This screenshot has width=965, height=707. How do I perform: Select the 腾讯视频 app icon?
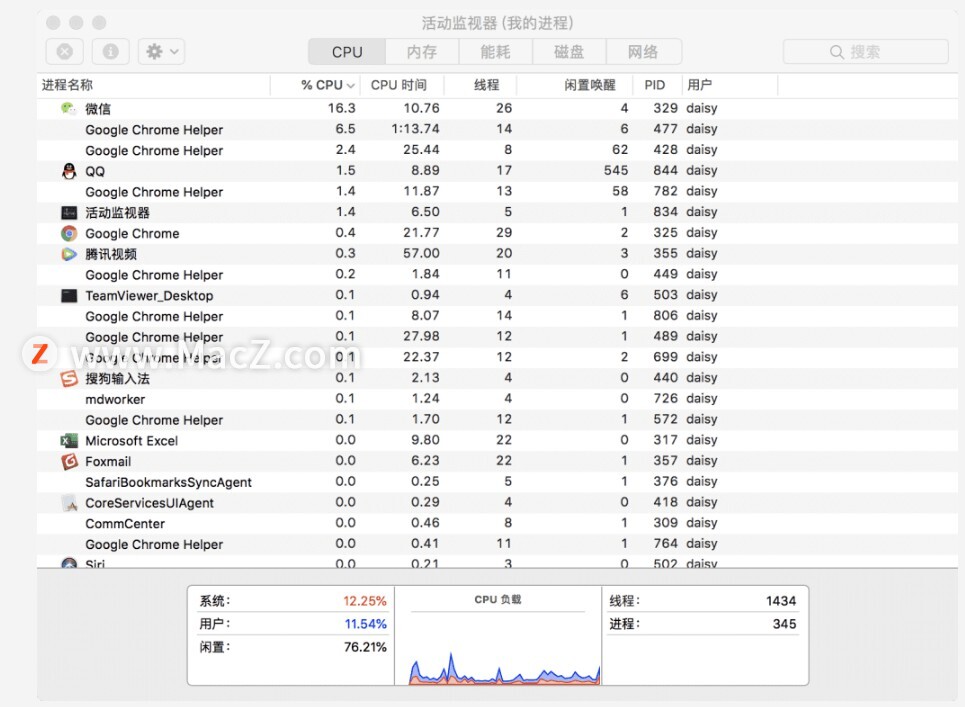pyautogui.click(x=69, y=254)
